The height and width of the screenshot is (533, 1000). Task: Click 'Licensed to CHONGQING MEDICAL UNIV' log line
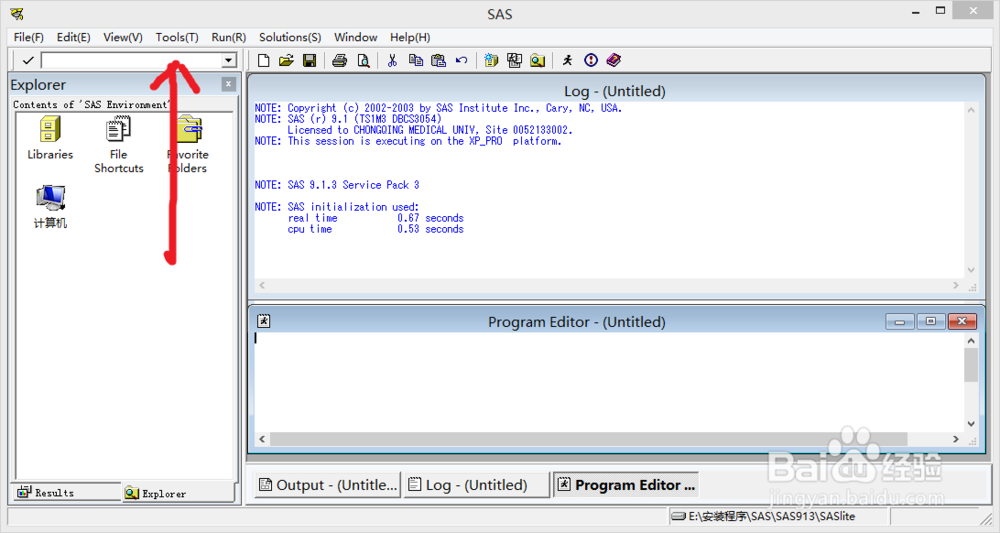[430, 130]
